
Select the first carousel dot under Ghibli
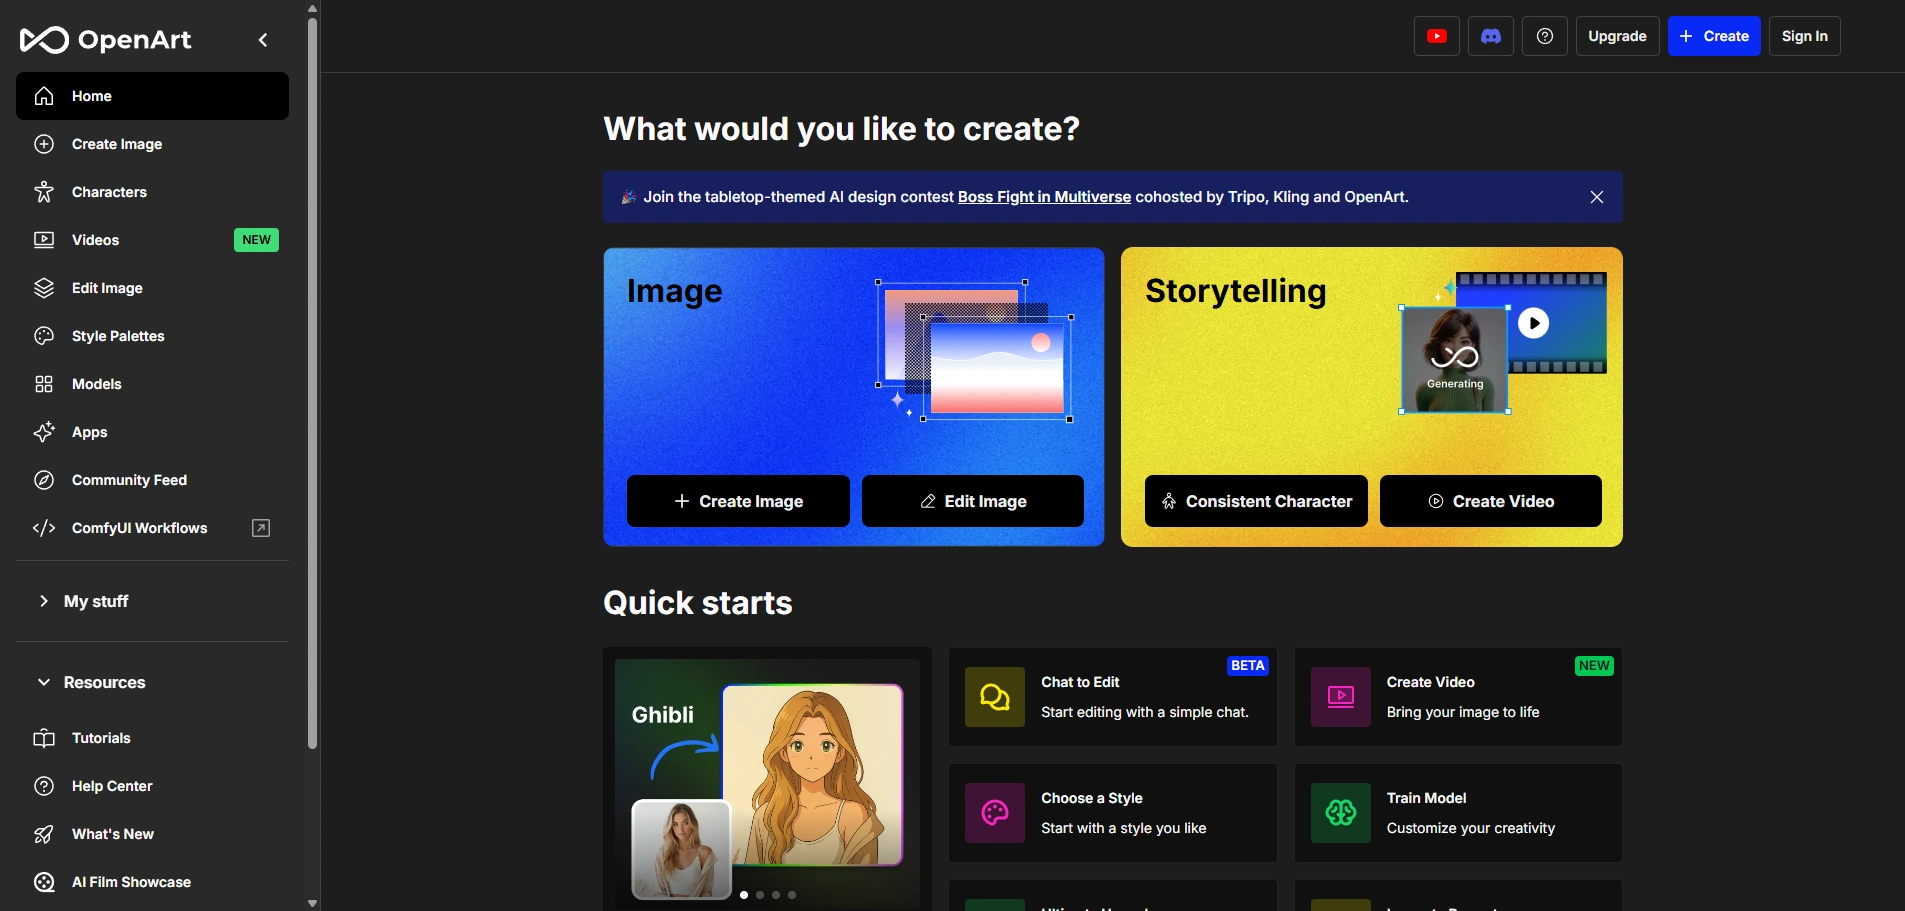click(744, 895)
